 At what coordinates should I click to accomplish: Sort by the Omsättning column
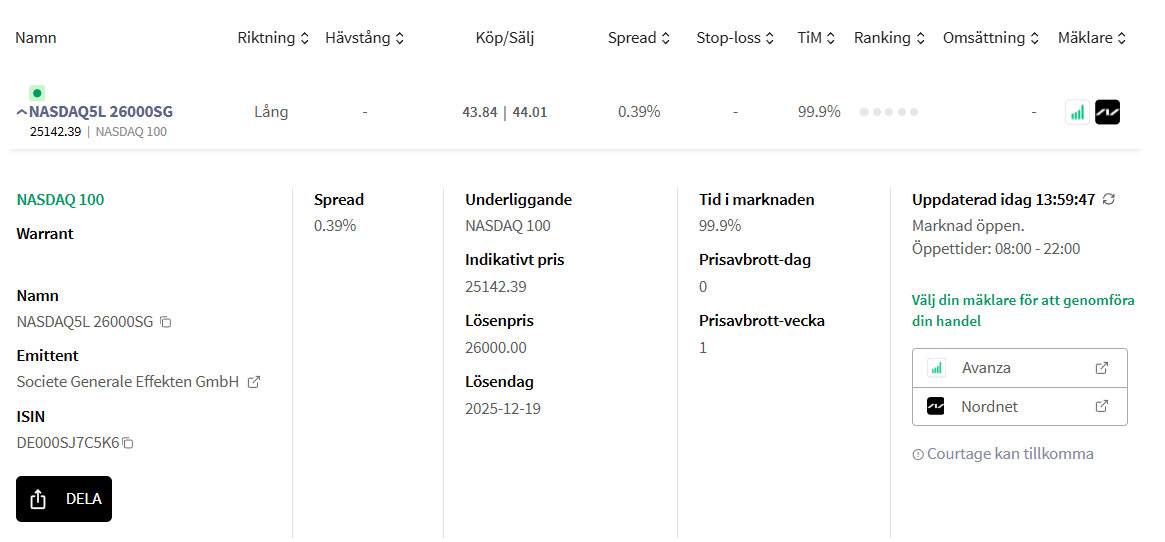992,38
